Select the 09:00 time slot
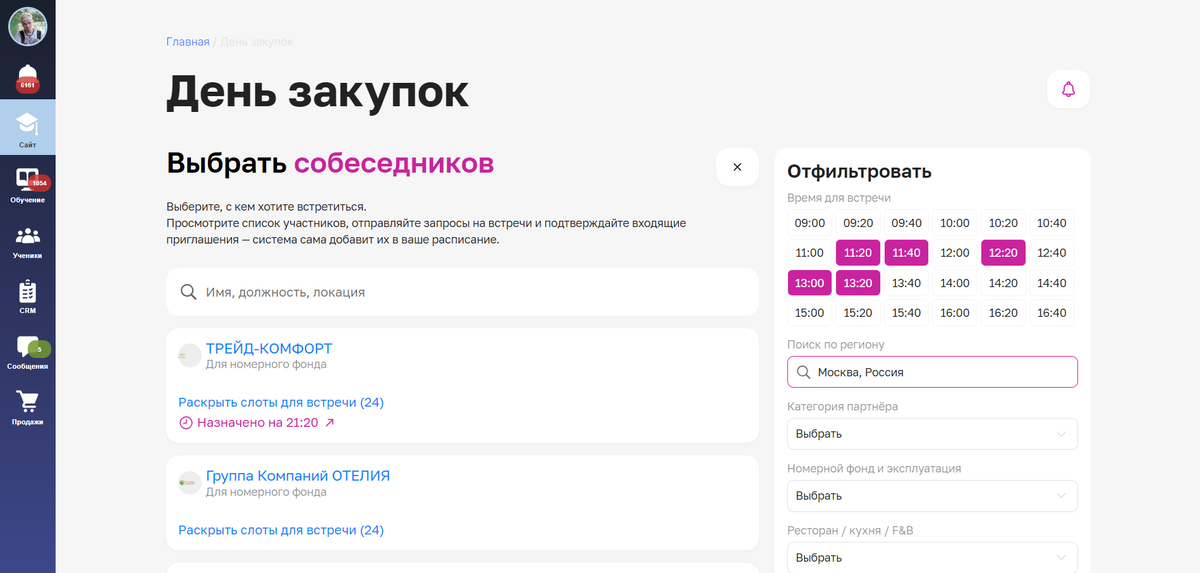Screen dimensions: 1200x573 pyautogui.click(x=810, y=223)
